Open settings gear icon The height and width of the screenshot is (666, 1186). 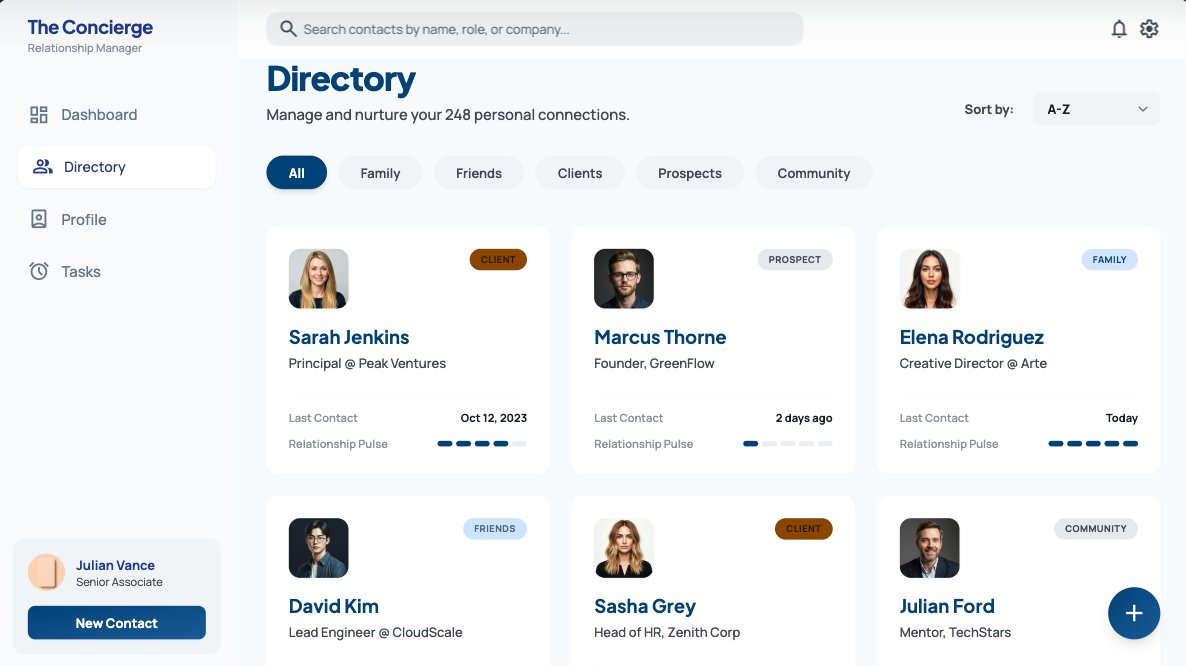(1149, 29)
